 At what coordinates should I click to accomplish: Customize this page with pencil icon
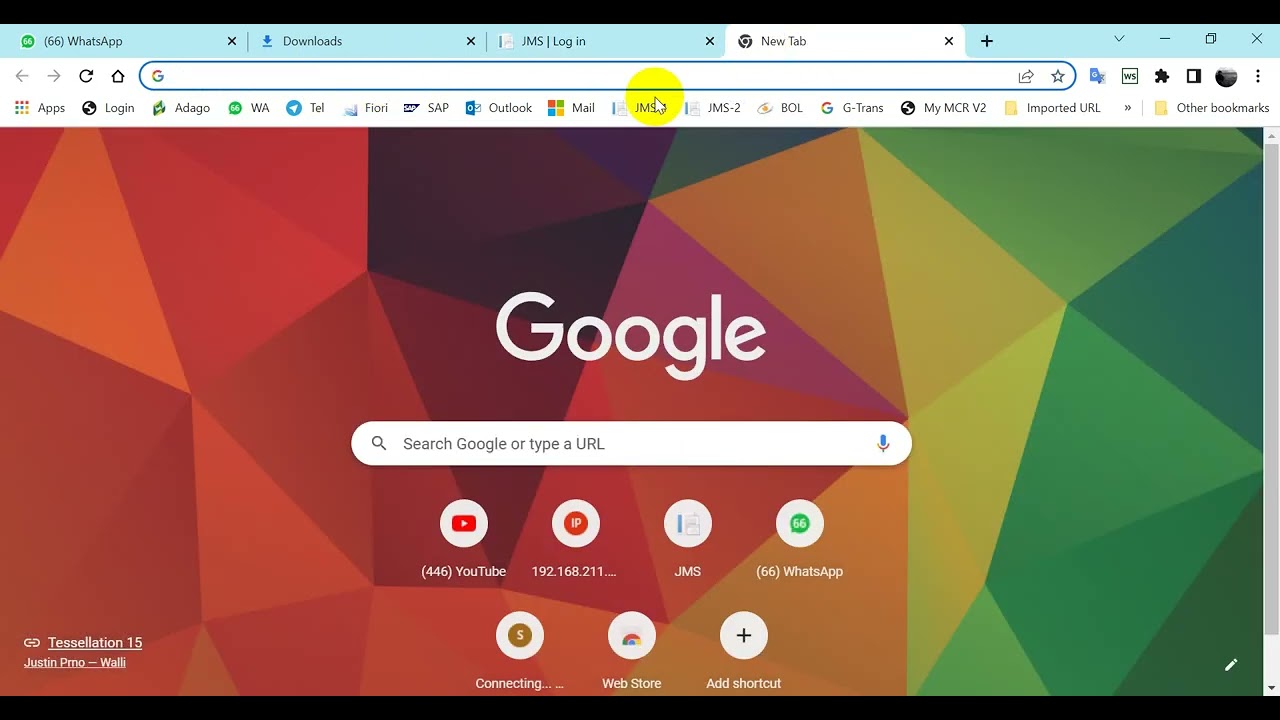[1231, 664]
